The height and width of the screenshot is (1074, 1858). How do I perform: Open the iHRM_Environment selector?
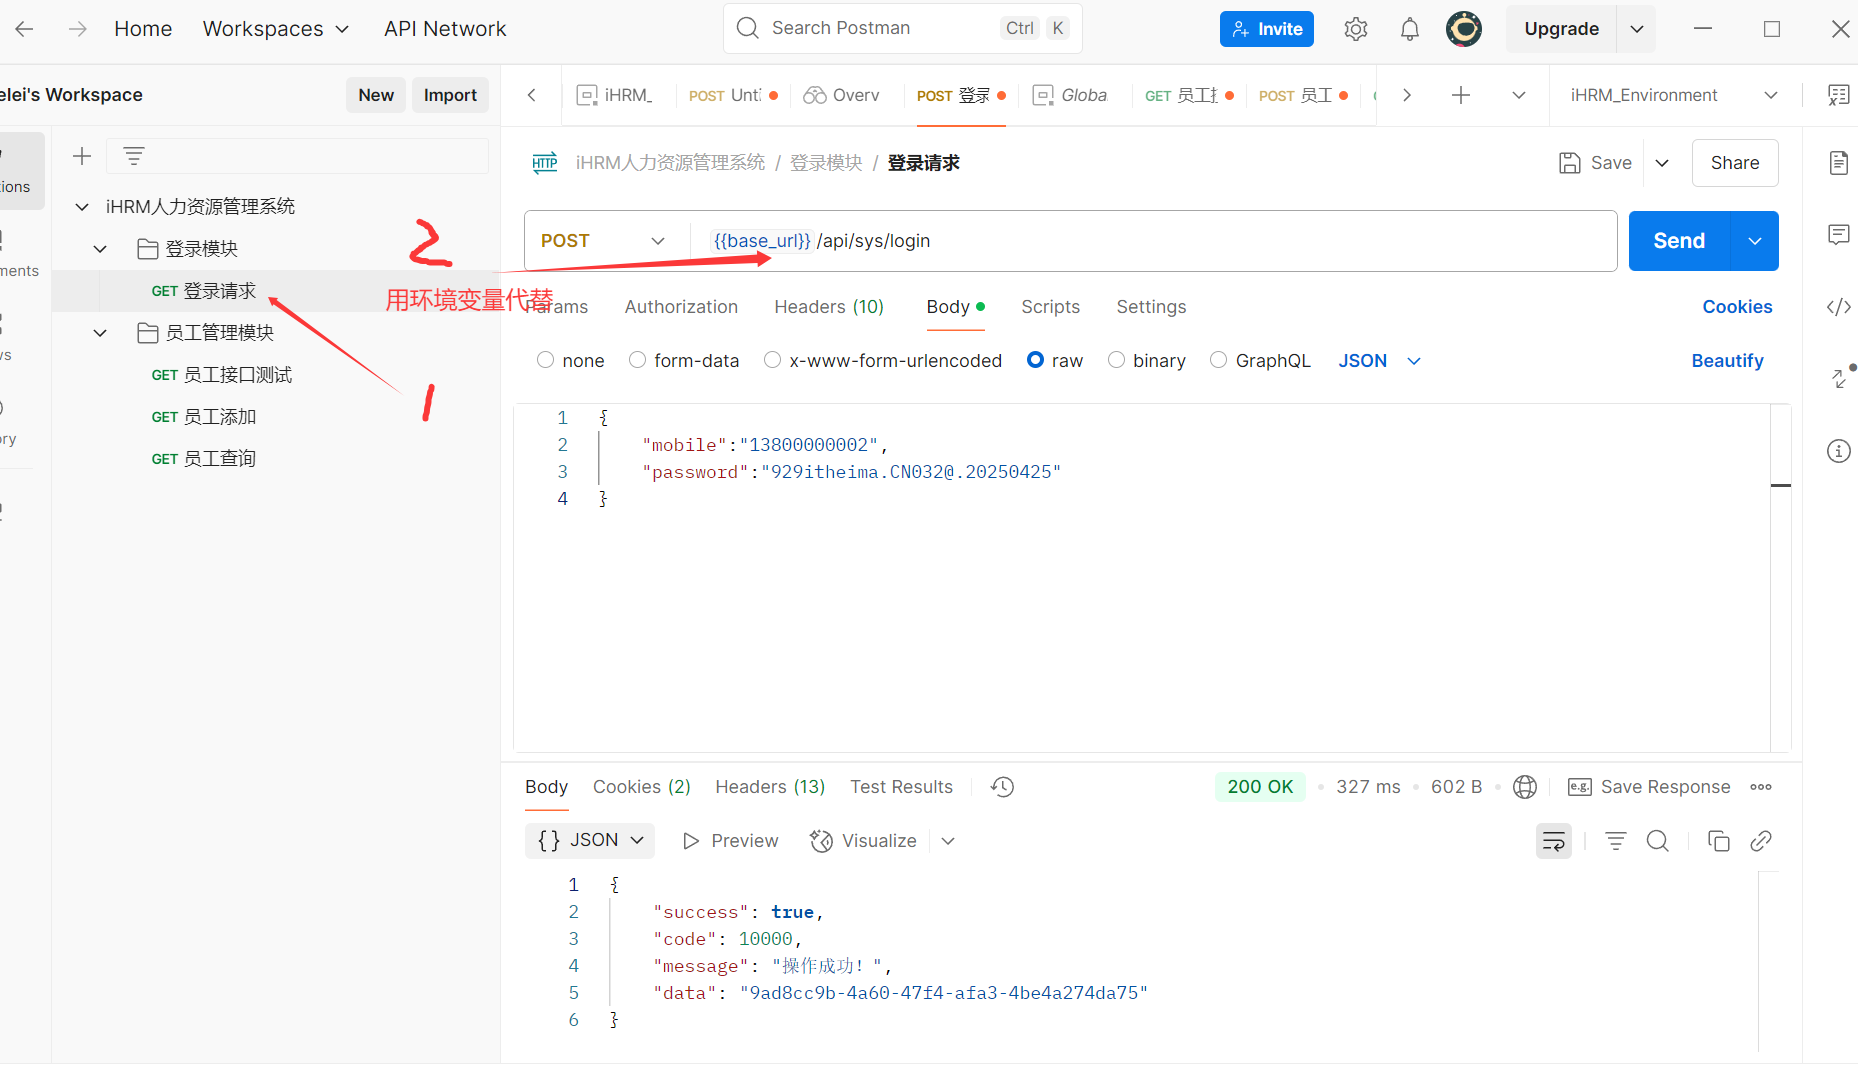(1675, 95)
